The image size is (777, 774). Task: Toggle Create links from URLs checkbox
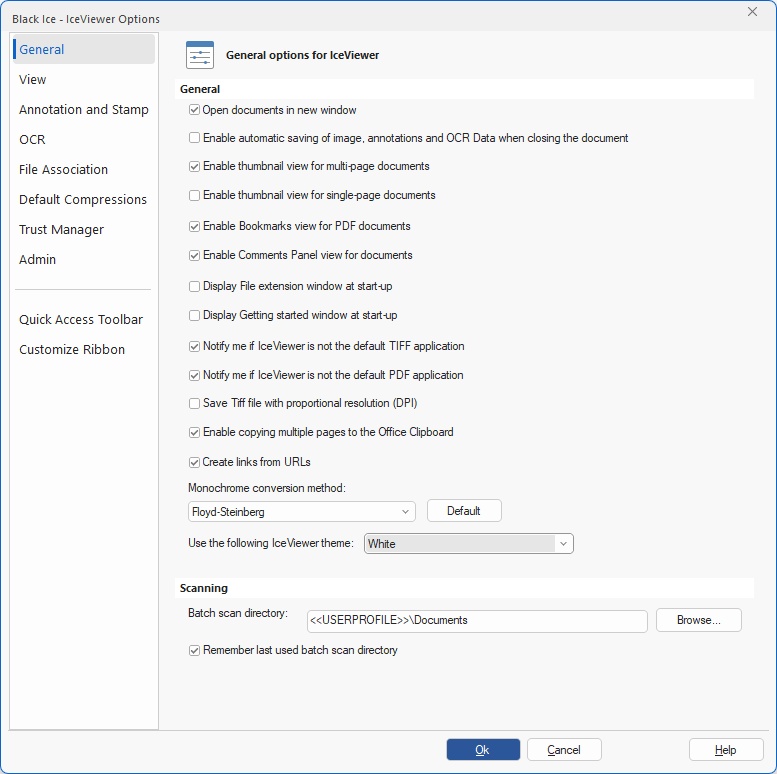[195, 462]
